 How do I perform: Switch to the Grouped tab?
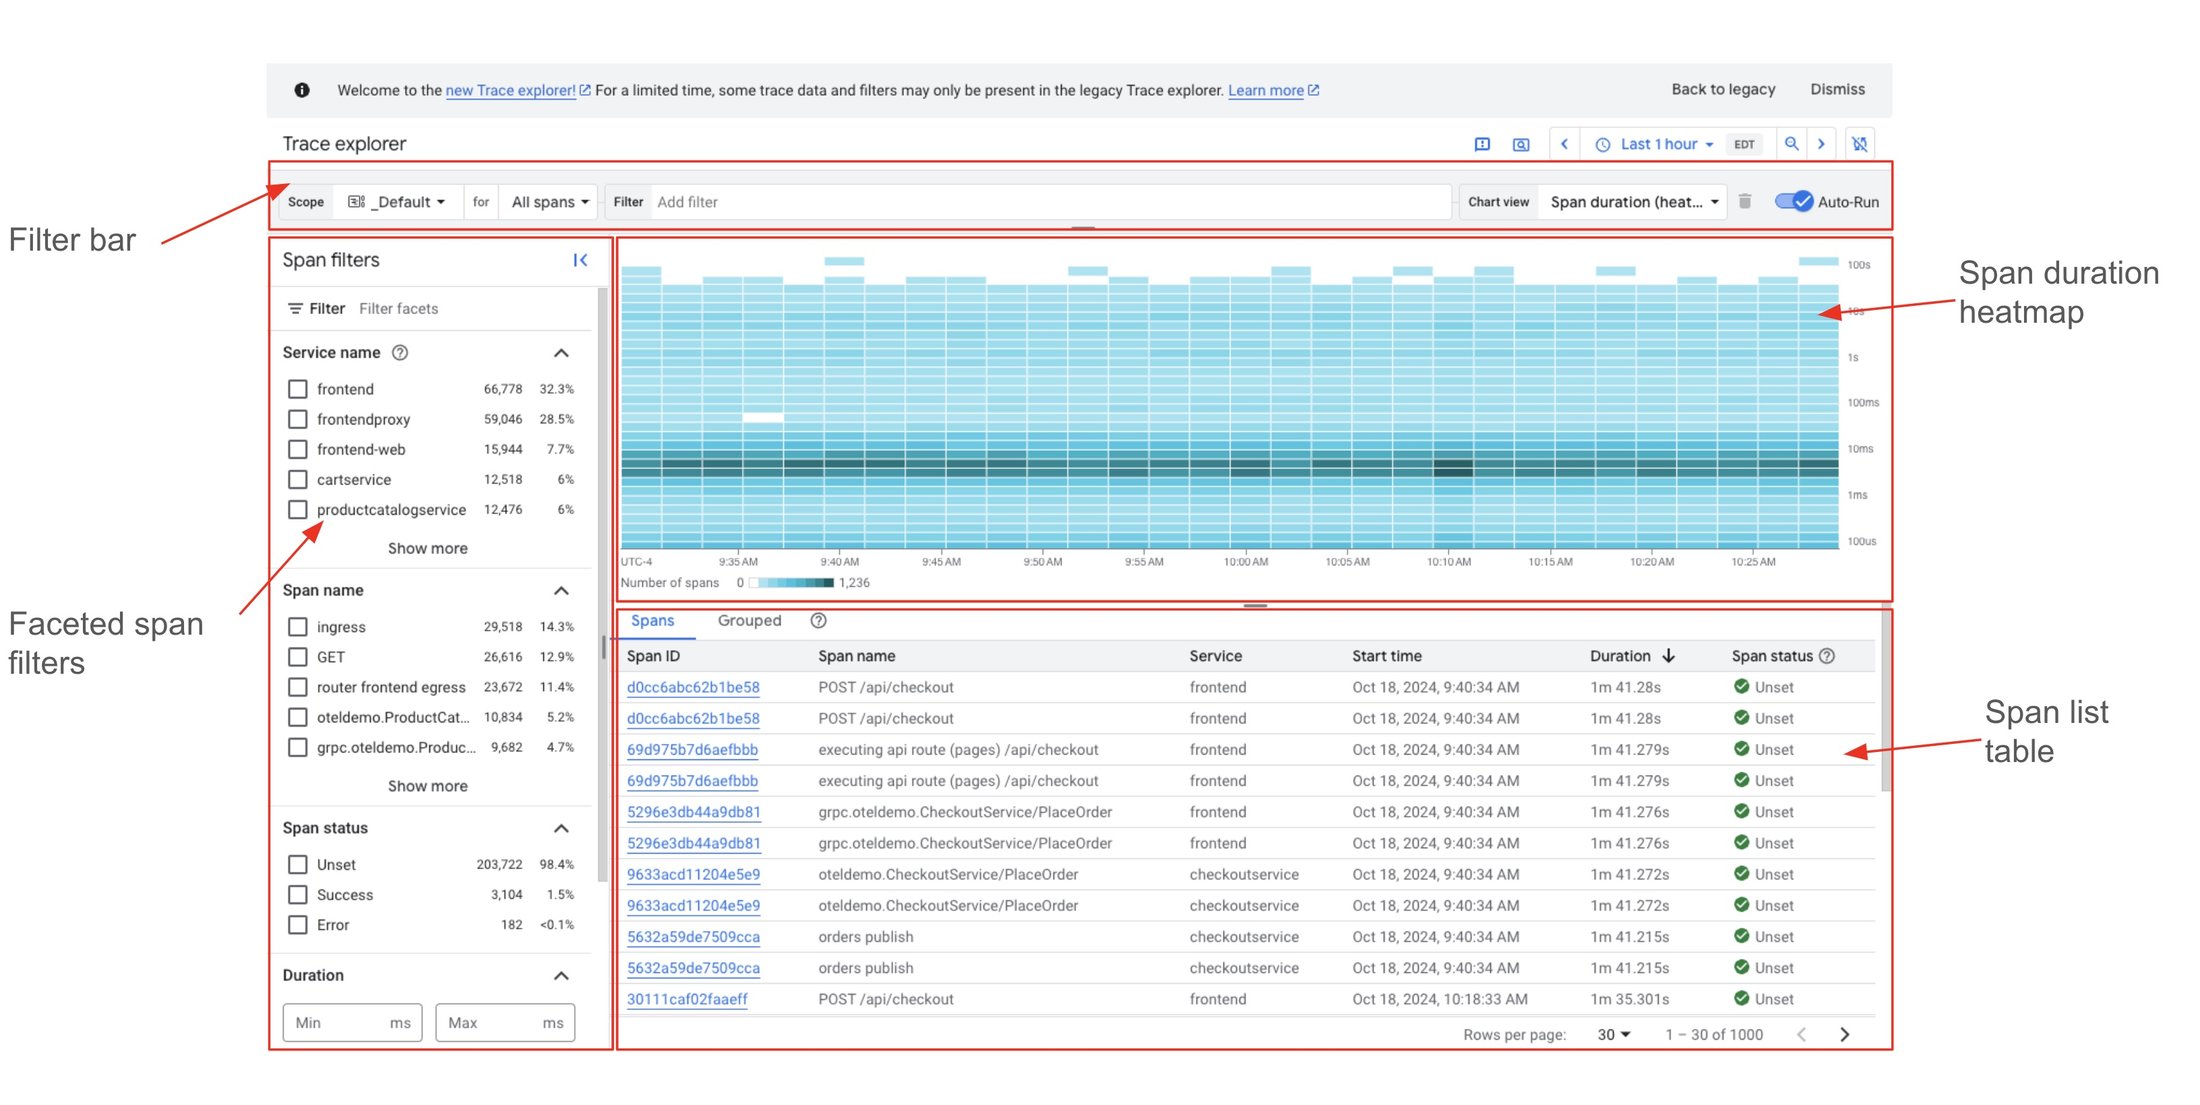point(749,621)
